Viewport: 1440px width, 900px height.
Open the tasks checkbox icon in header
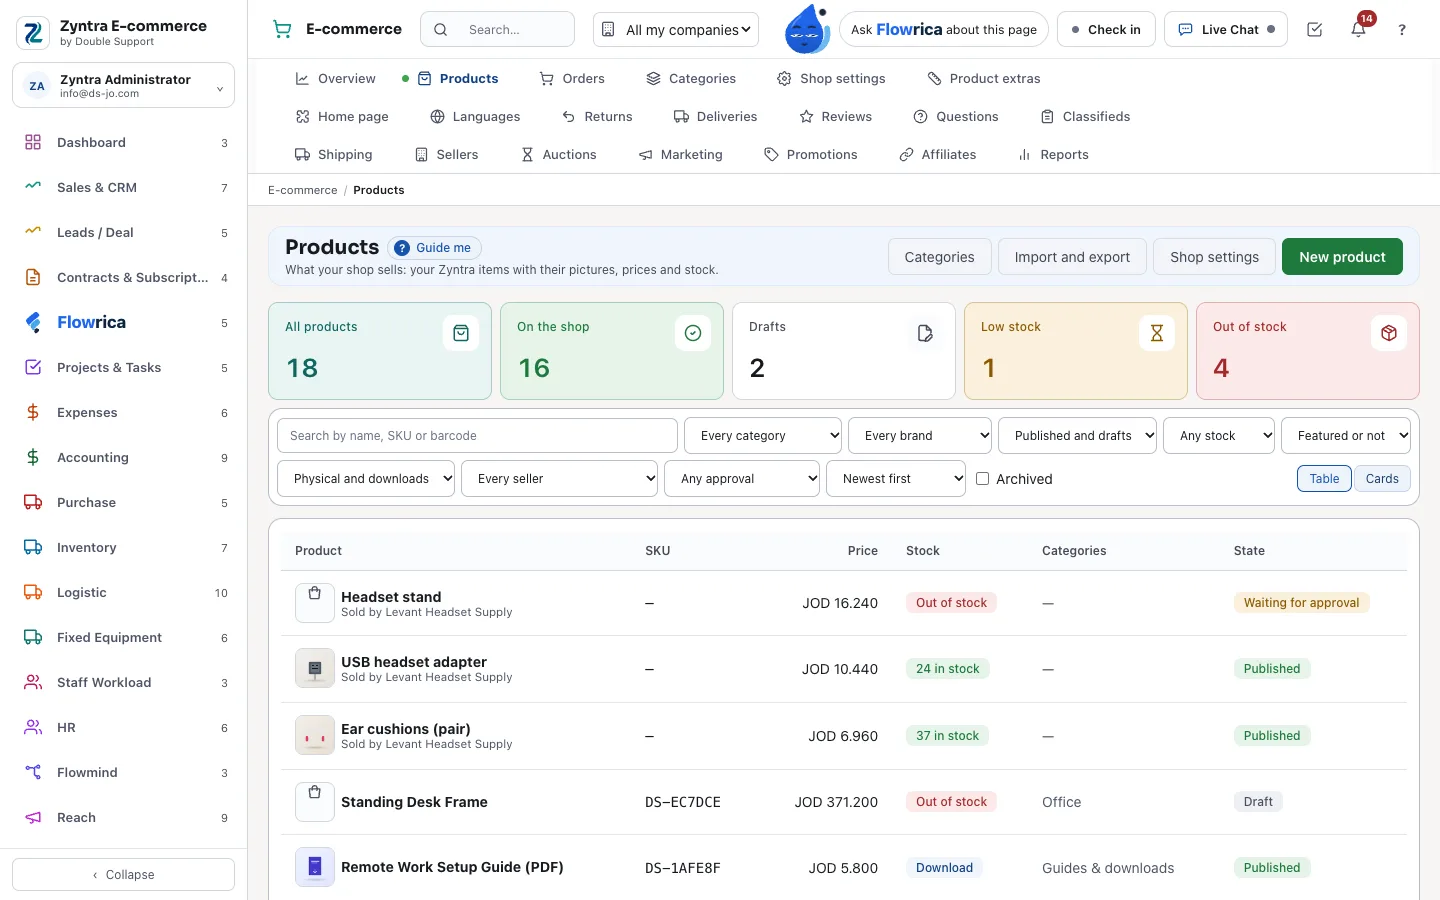pyautogui.click(x=1315, y=30)
